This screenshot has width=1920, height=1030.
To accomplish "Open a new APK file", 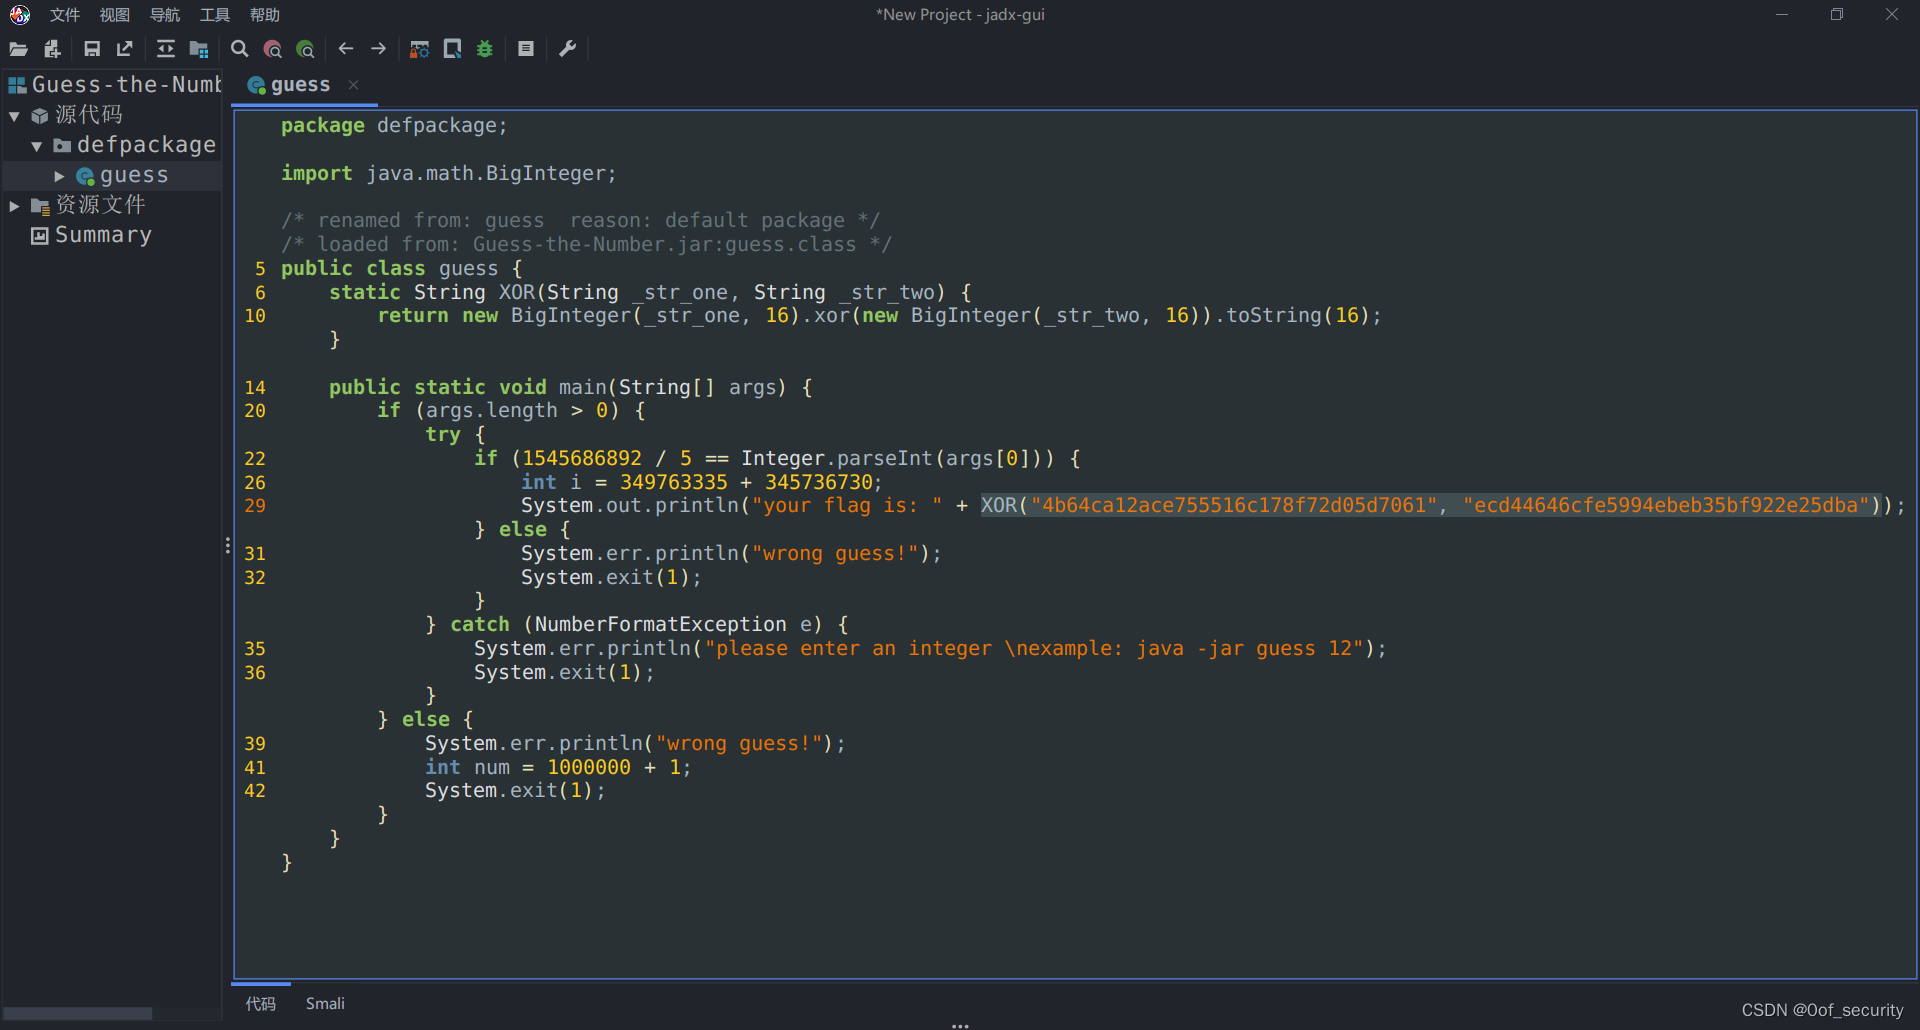I will 18,48.
